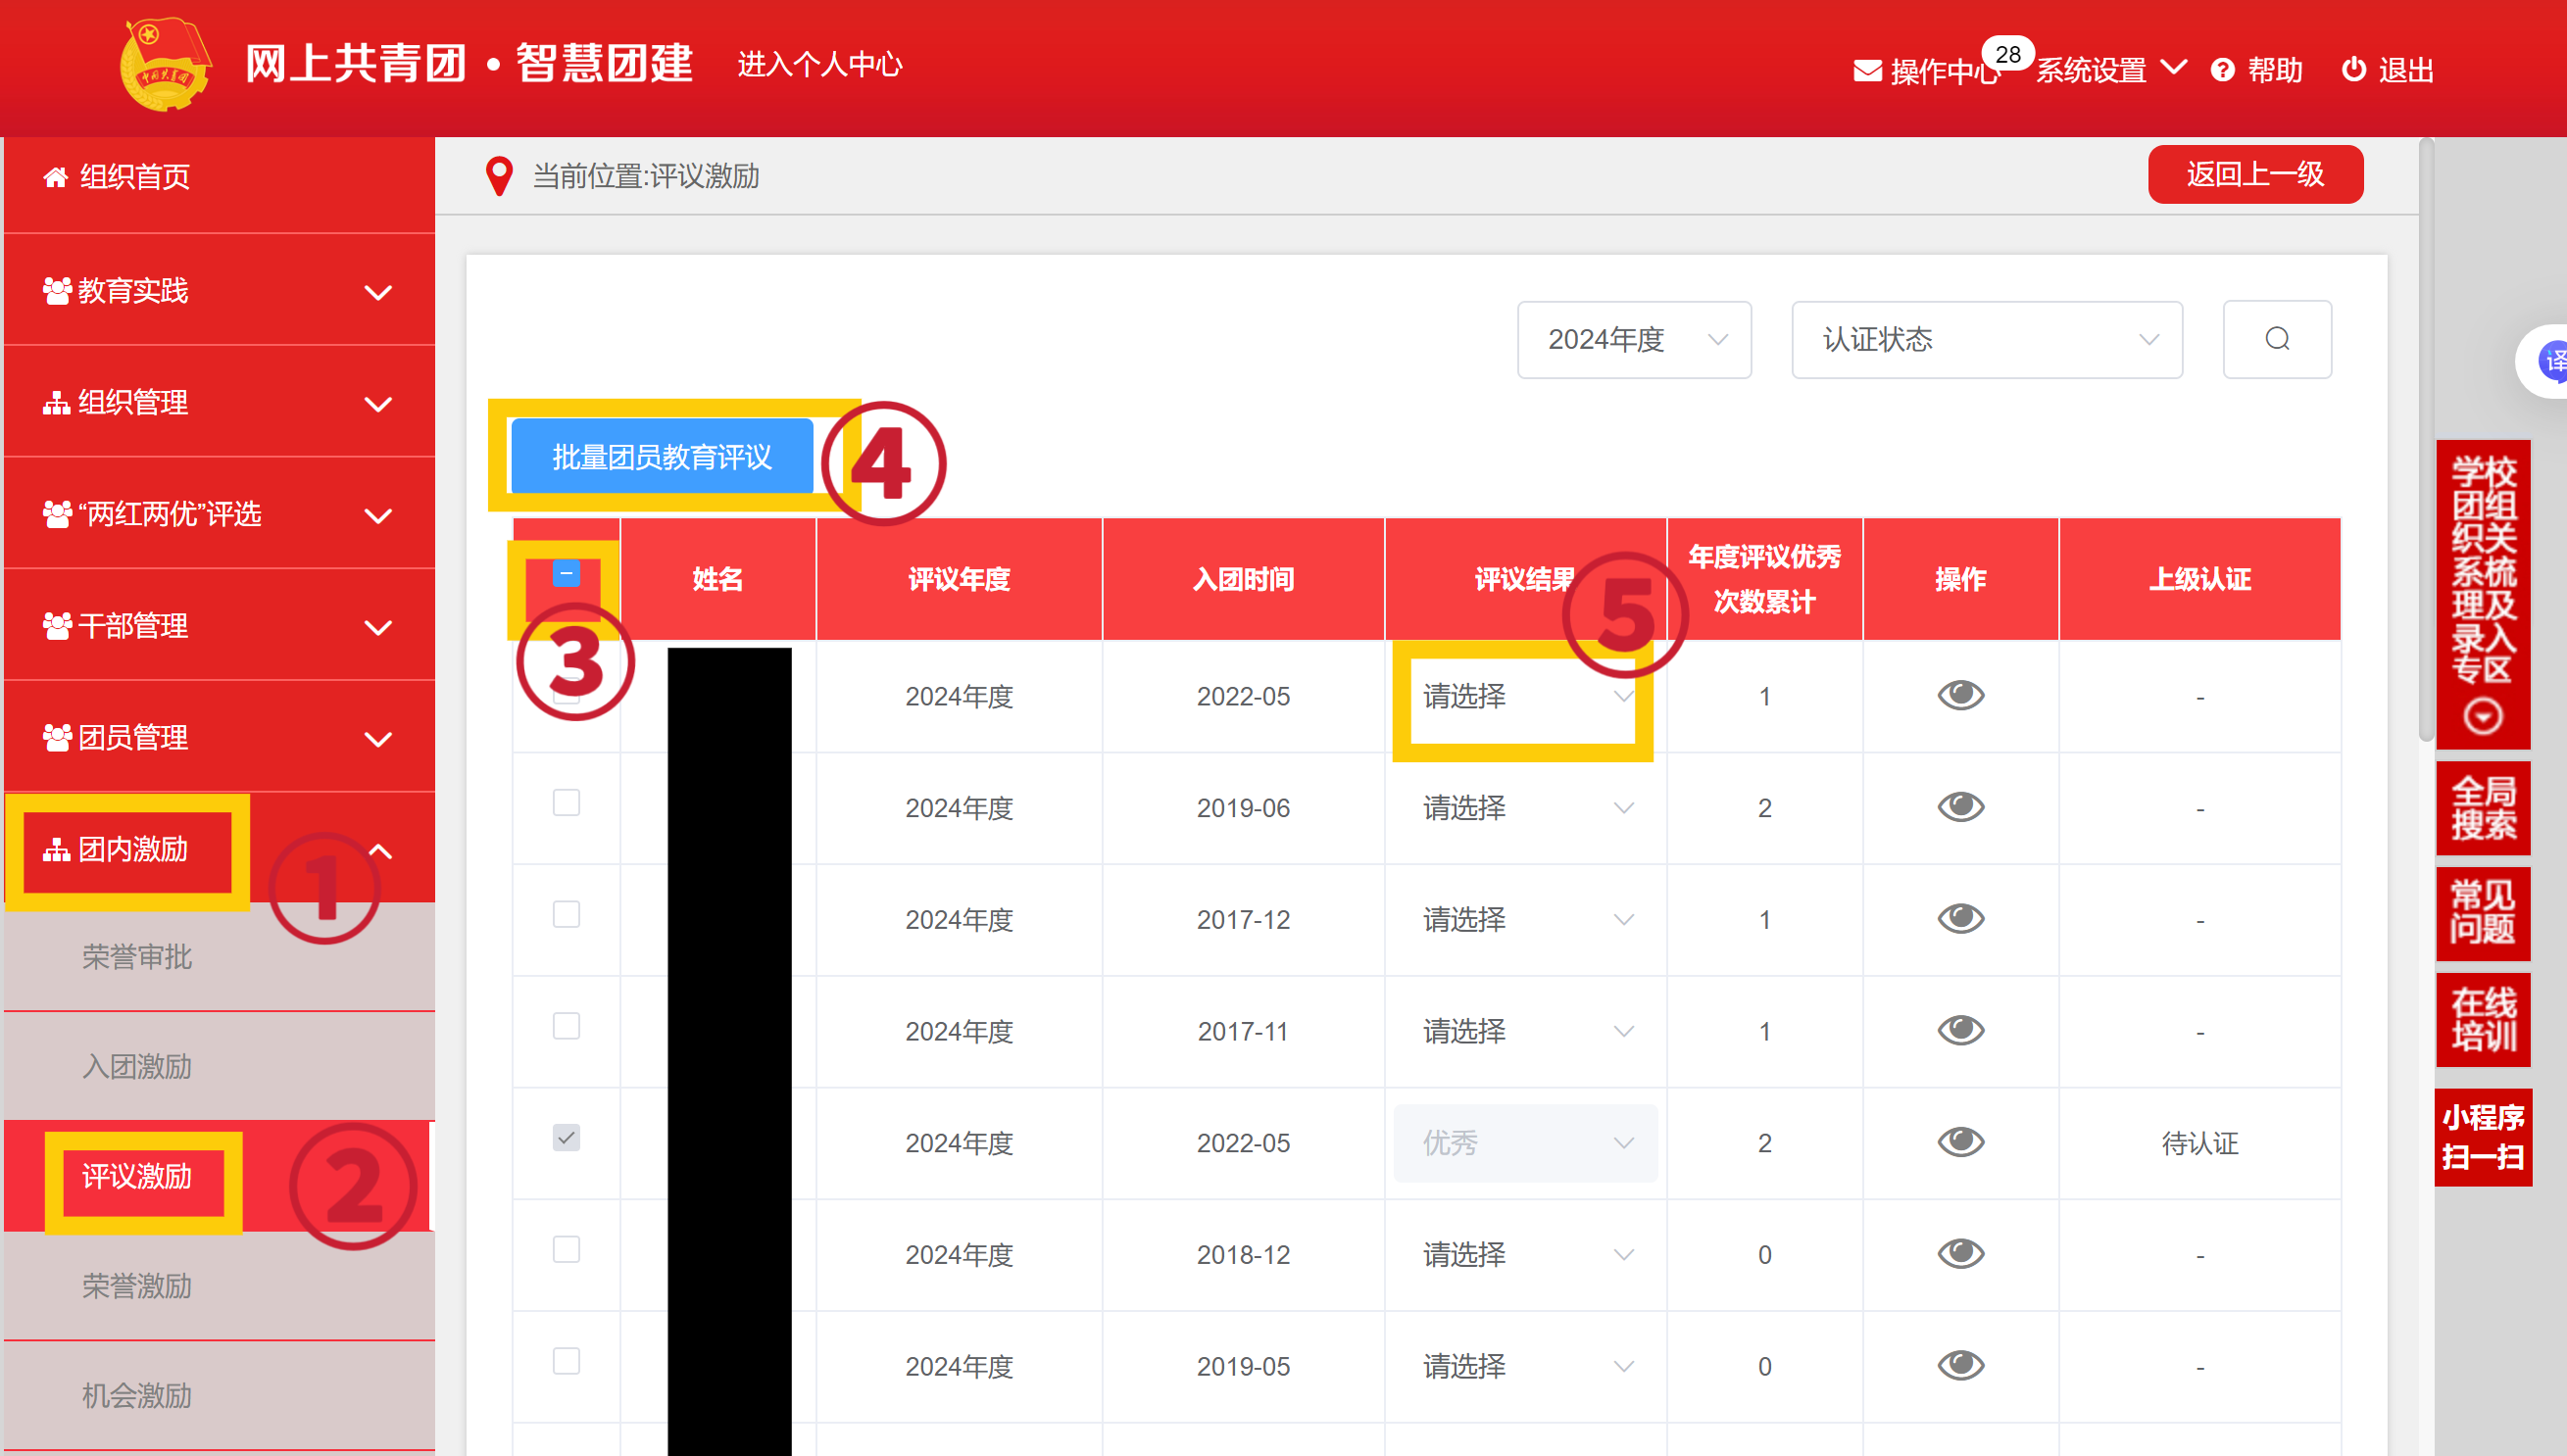Uncheck the checked 2022-05 优秀 row checkbox
The image size is (2567, 1456).
point(566,1137)
